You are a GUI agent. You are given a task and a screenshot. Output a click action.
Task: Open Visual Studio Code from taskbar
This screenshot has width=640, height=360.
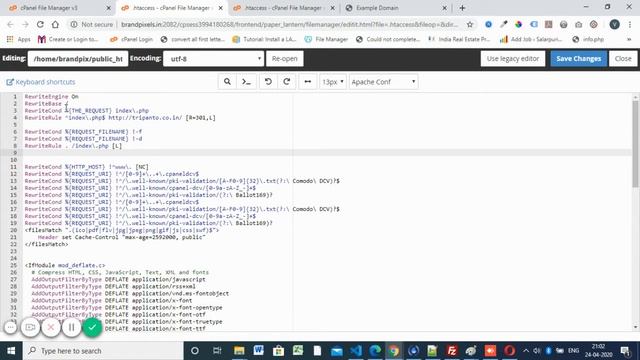356,351
